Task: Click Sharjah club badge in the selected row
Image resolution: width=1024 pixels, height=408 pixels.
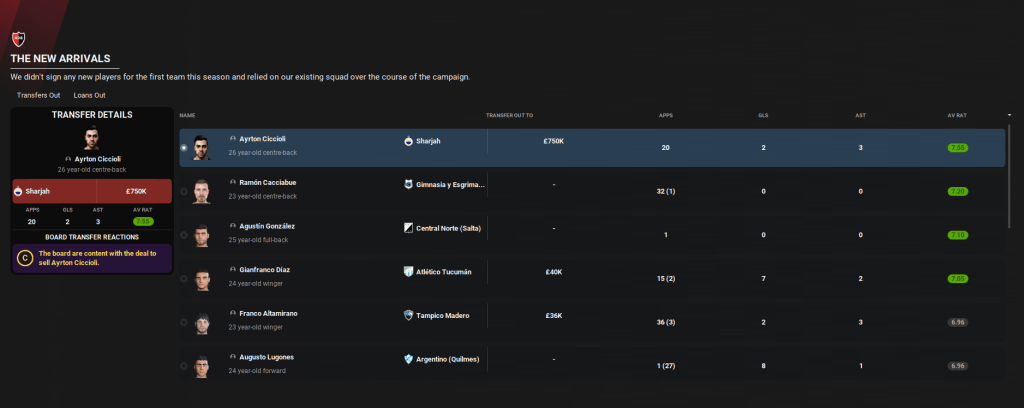Action: [408, 141]
